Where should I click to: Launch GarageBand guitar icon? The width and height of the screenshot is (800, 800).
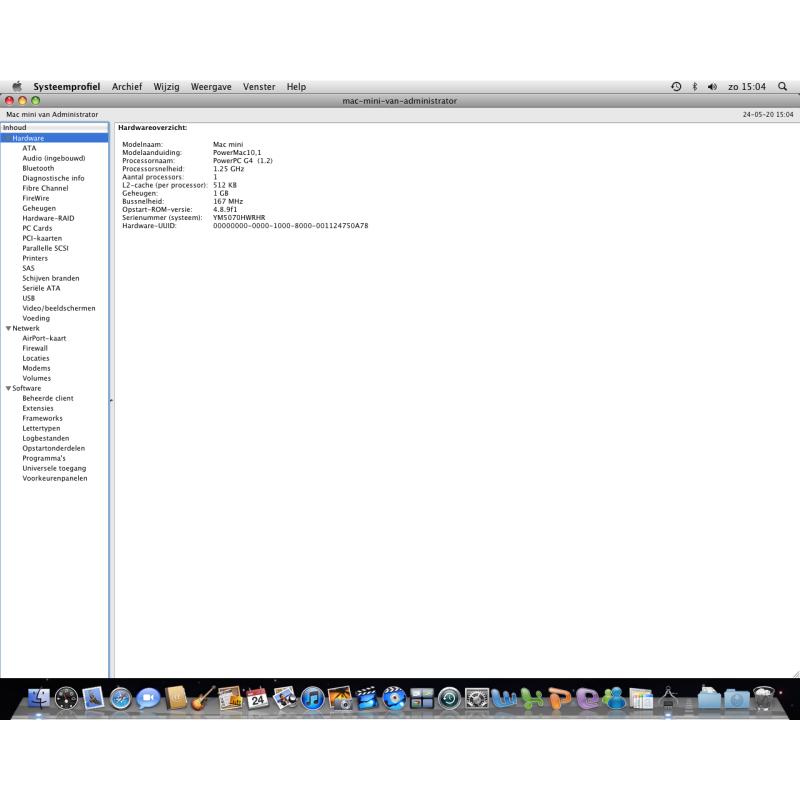click(203, 698)
